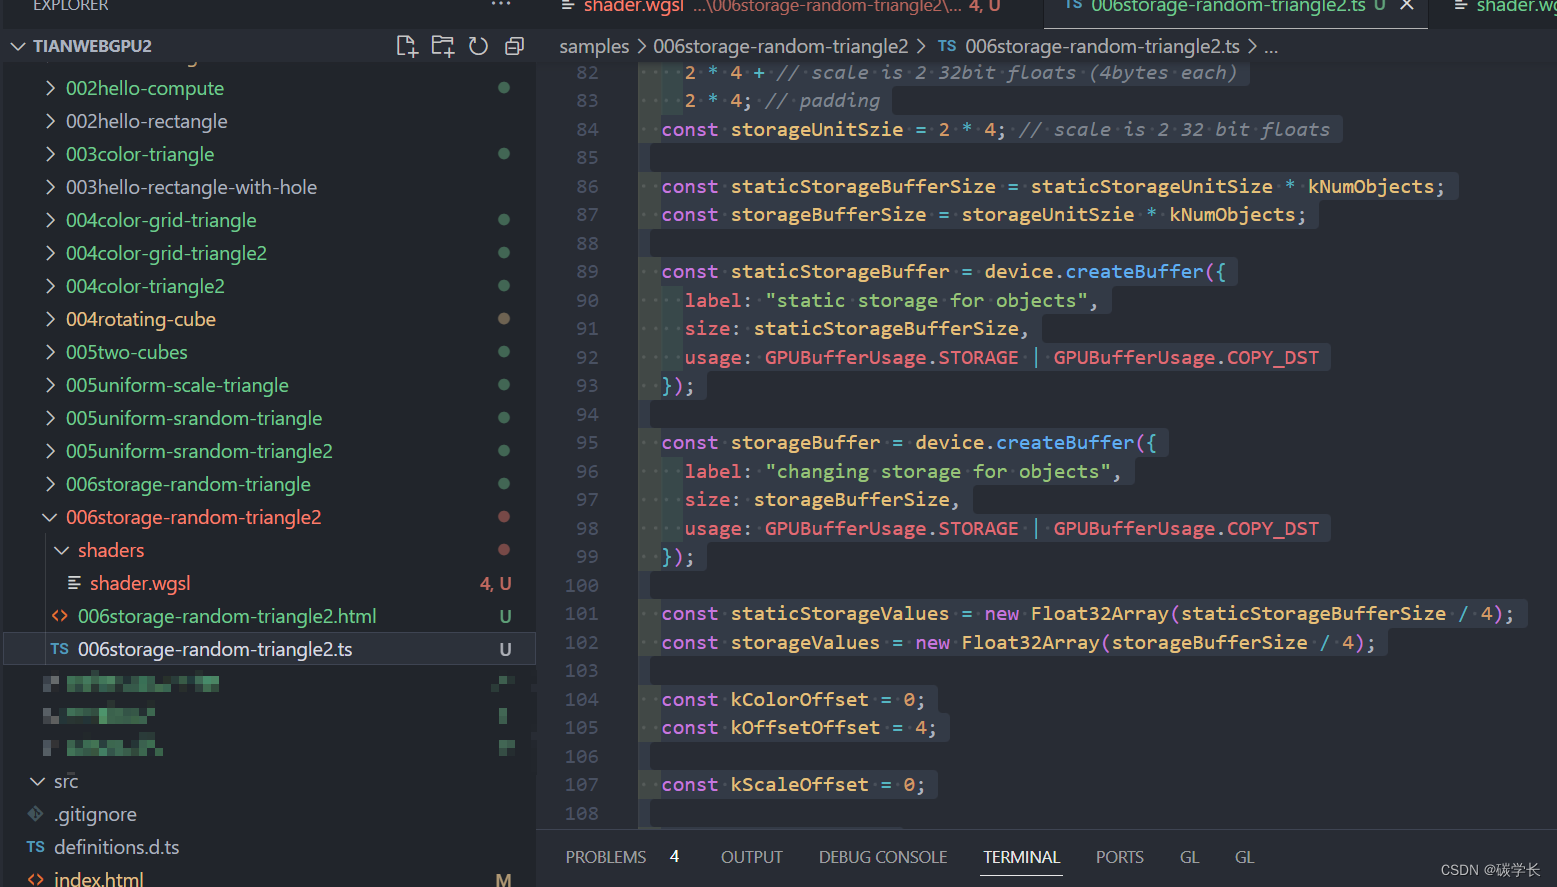Expand the 006storage-random-triangle folder
This screenshot has width=1557, height=887.
coord(50,484)
